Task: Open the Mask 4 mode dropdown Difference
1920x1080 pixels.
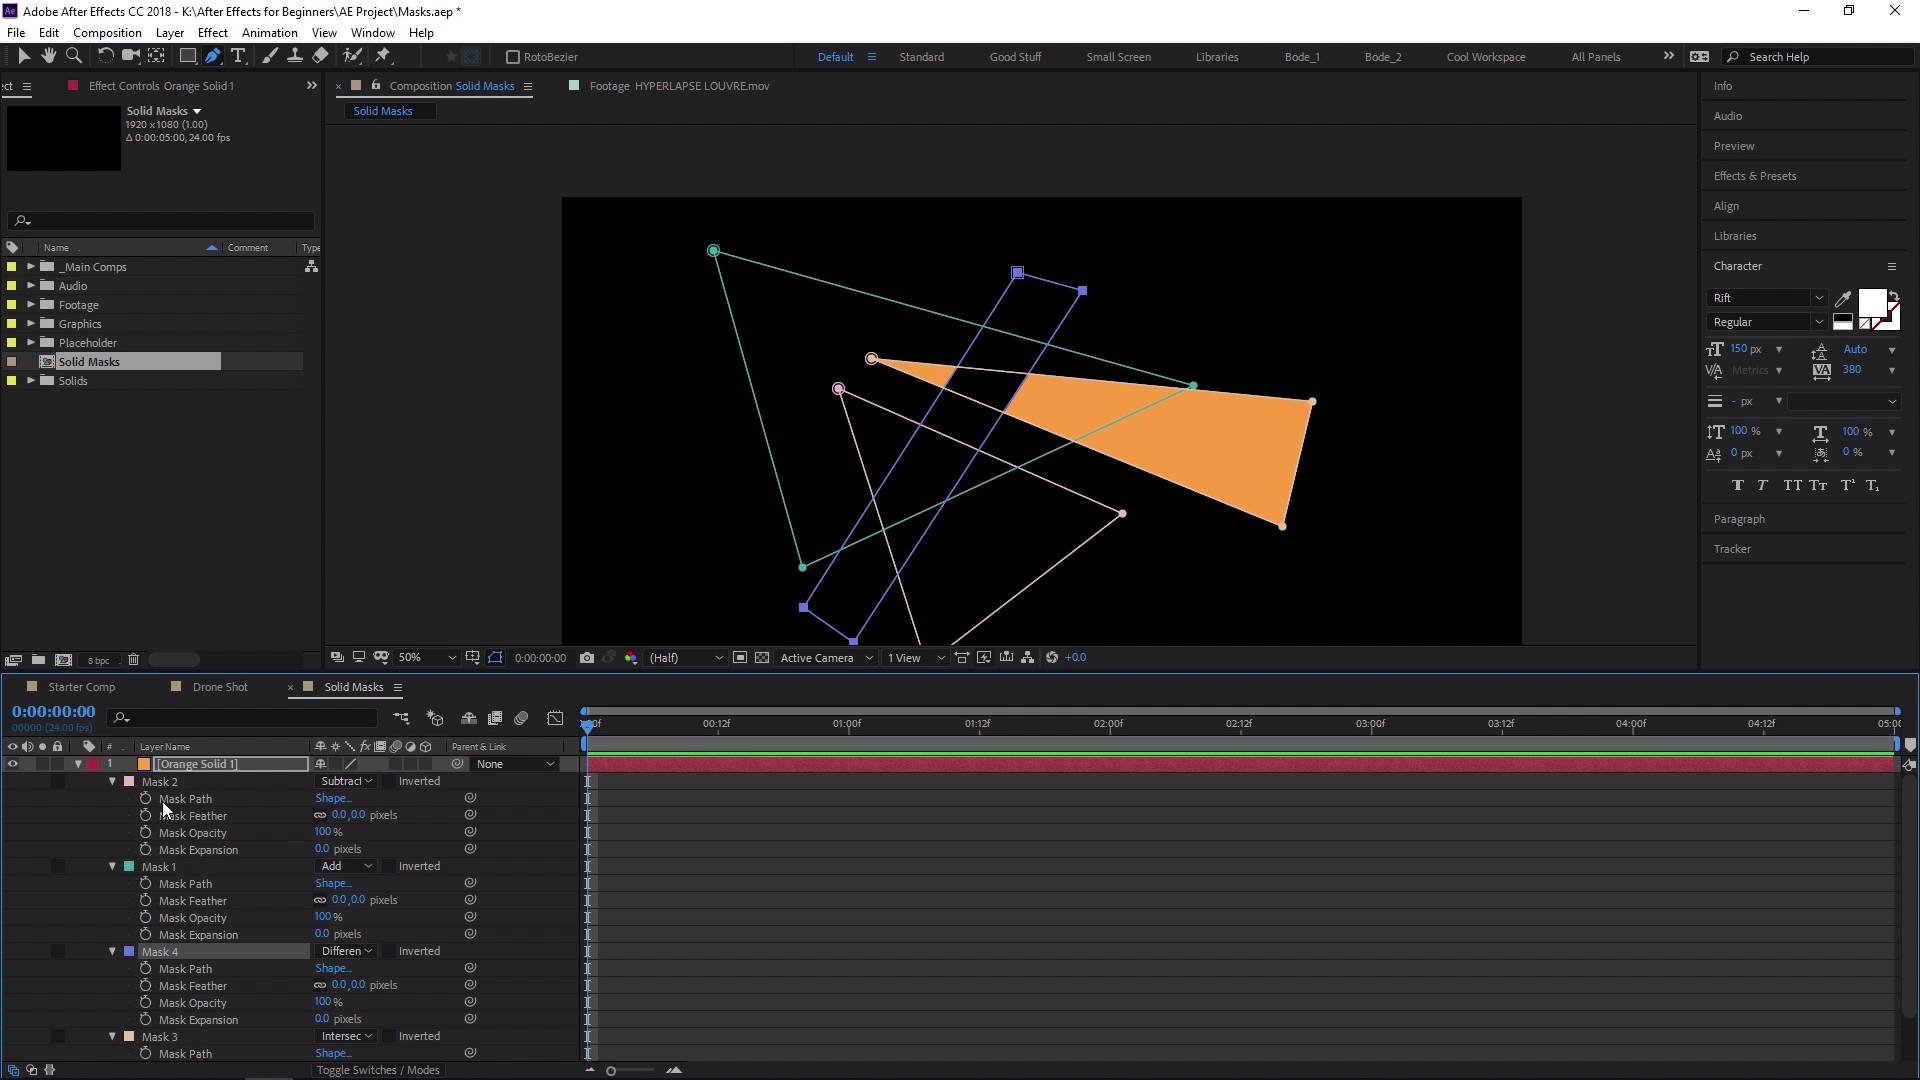Action: coord(346,952)
